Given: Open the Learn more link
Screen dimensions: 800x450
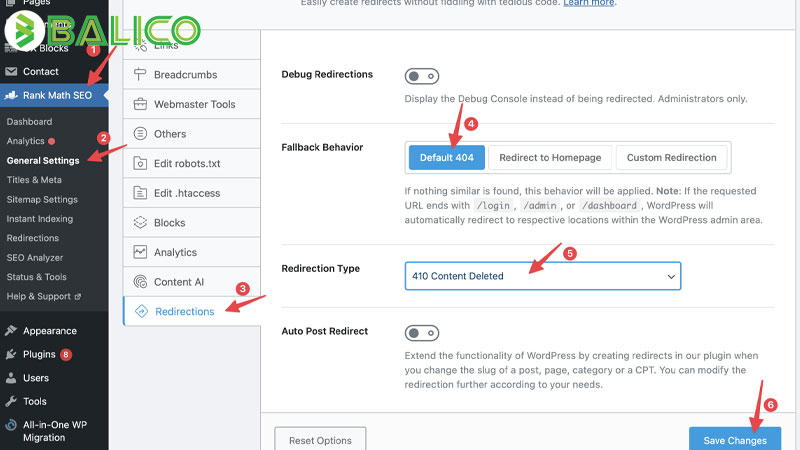Looking at the screenshot, I should click(x=588, y=3).
